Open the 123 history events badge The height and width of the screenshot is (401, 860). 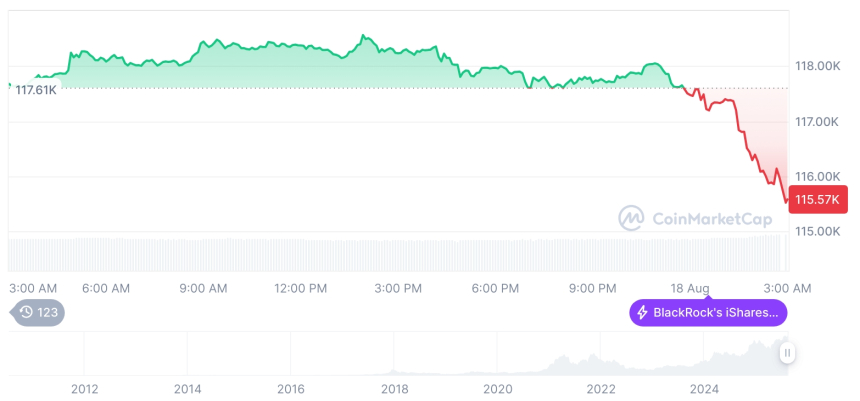click(x=40, y=313)
